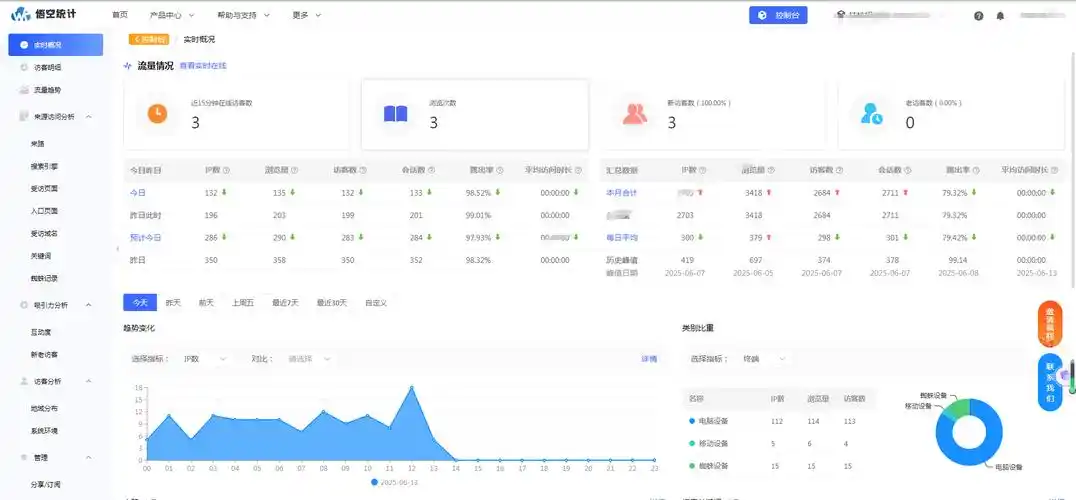Click the red users icon on 新访客数 card
Screen dimensions: 1076x500
[635, 113]
